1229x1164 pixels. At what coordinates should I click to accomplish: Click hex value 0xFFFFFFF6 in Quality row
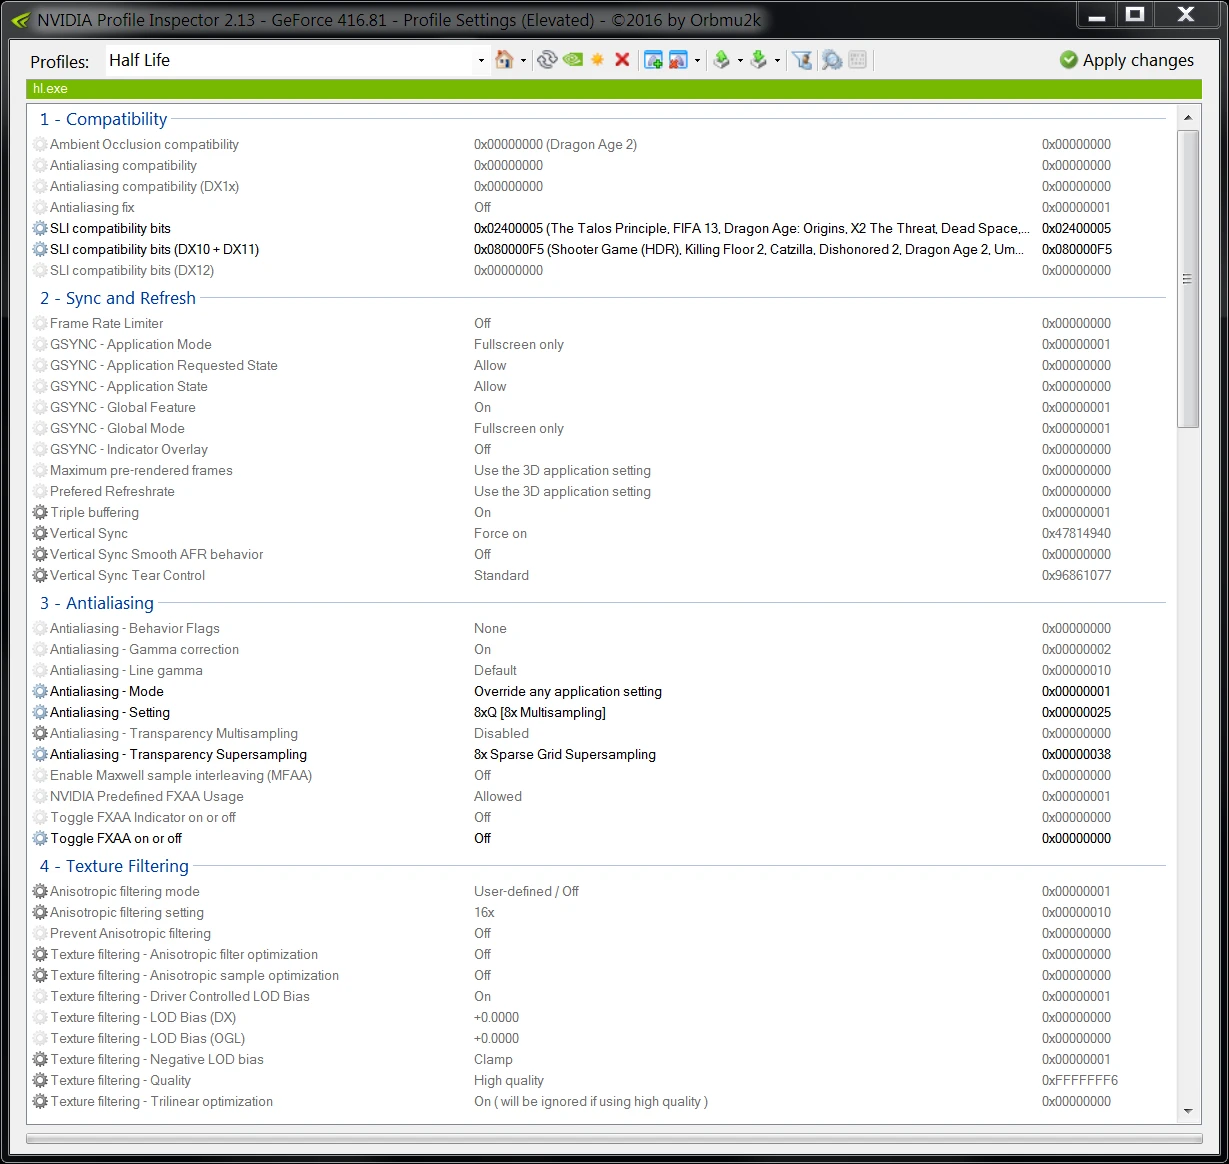pos(1080,1080)
